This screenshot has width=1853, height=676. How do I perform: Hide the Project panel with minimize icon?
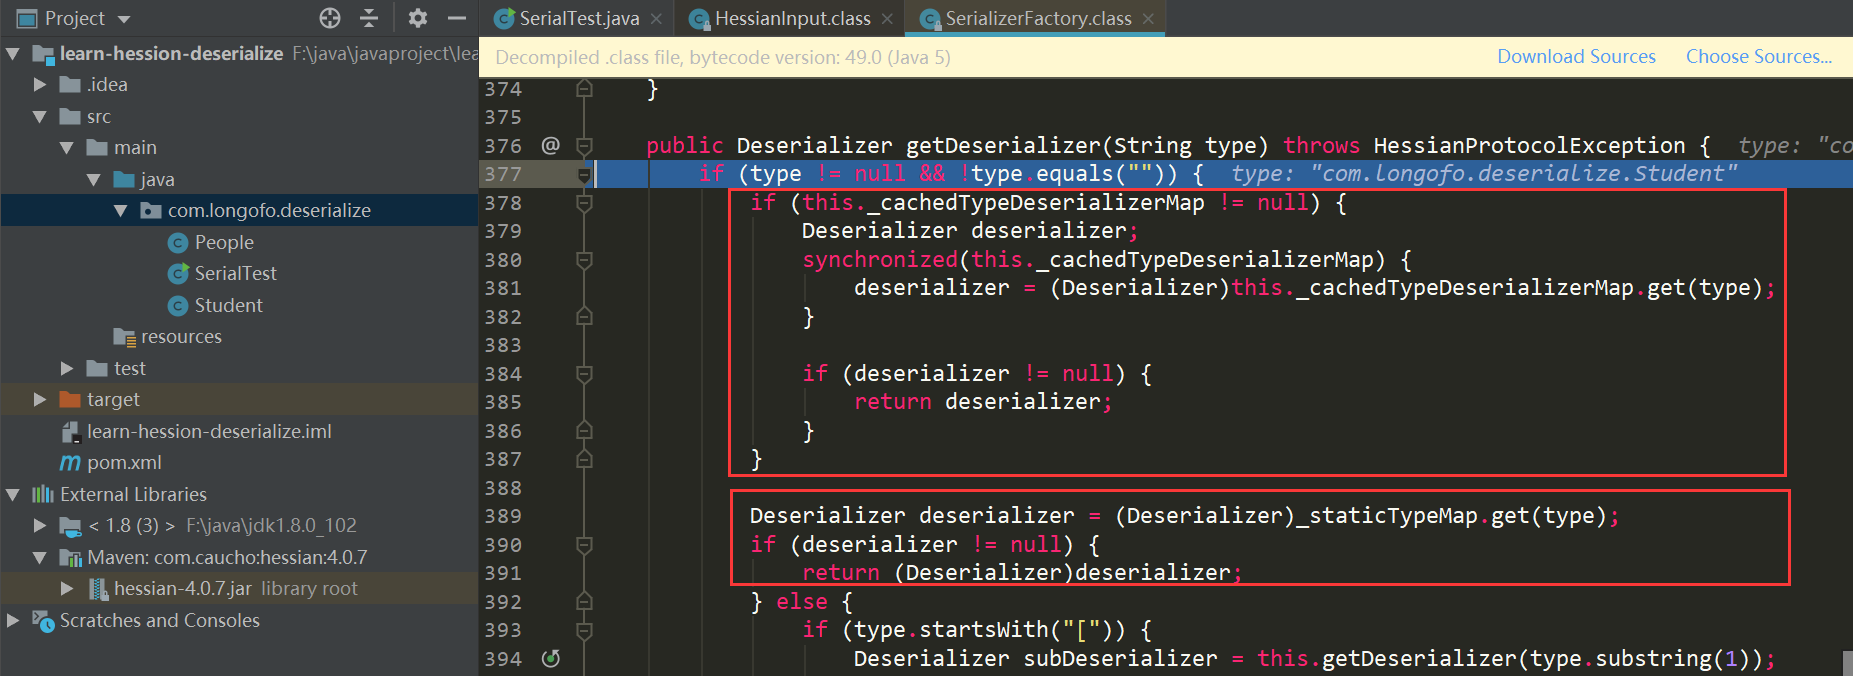(x=457, y=18)
